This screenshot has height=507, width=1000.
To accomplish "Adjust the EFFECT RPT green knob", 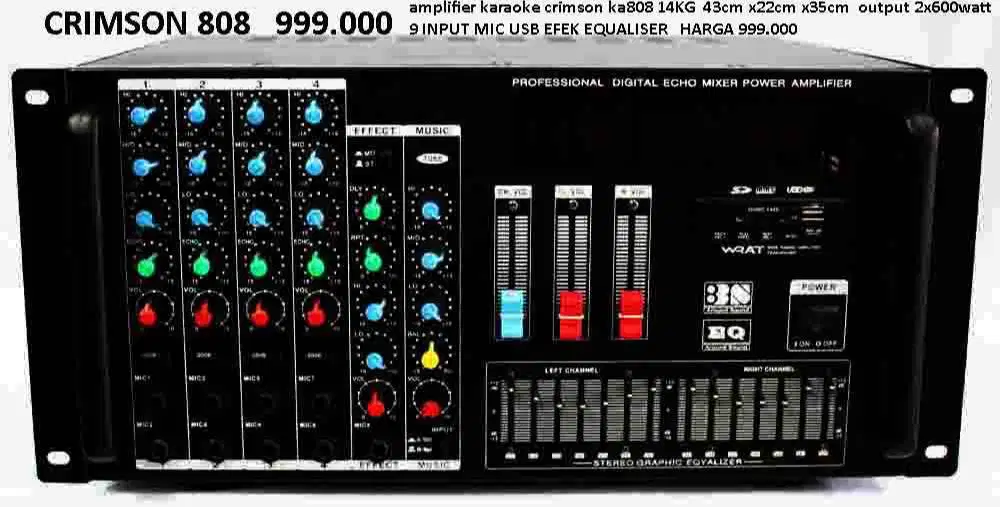I will (x=373, y=260).
